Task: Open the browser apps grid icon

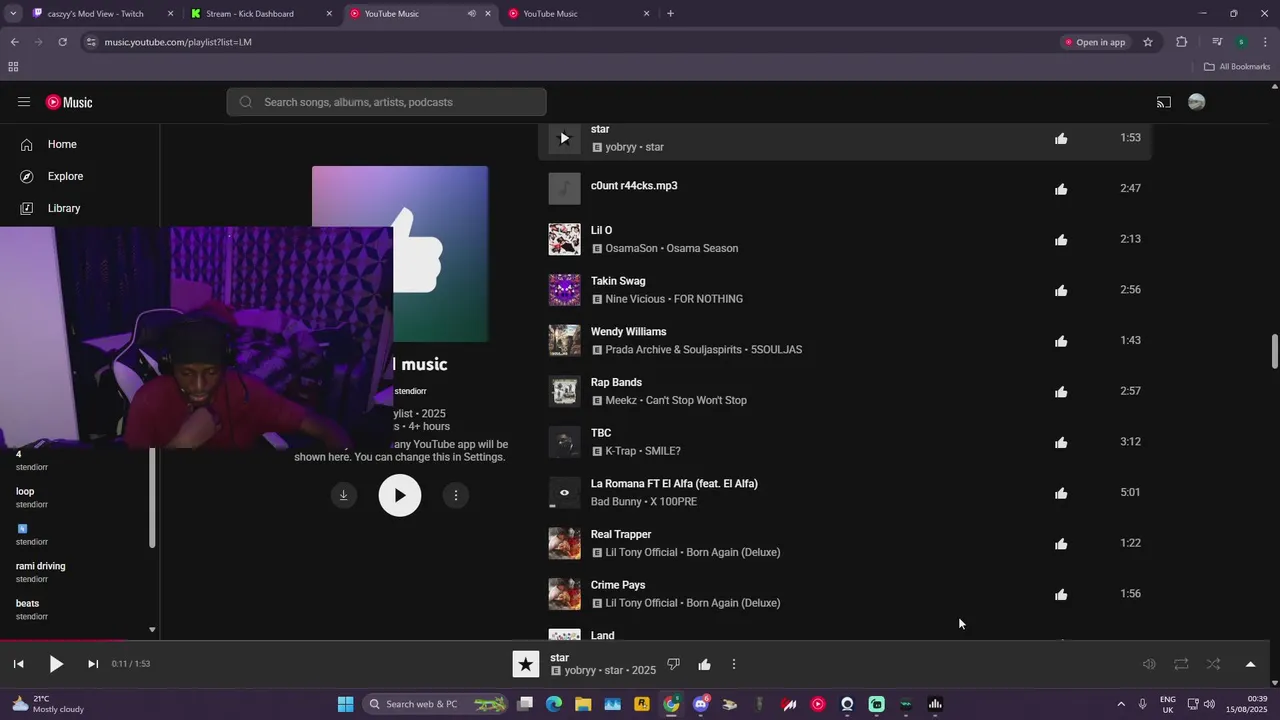Action: (x=13, y=67)
